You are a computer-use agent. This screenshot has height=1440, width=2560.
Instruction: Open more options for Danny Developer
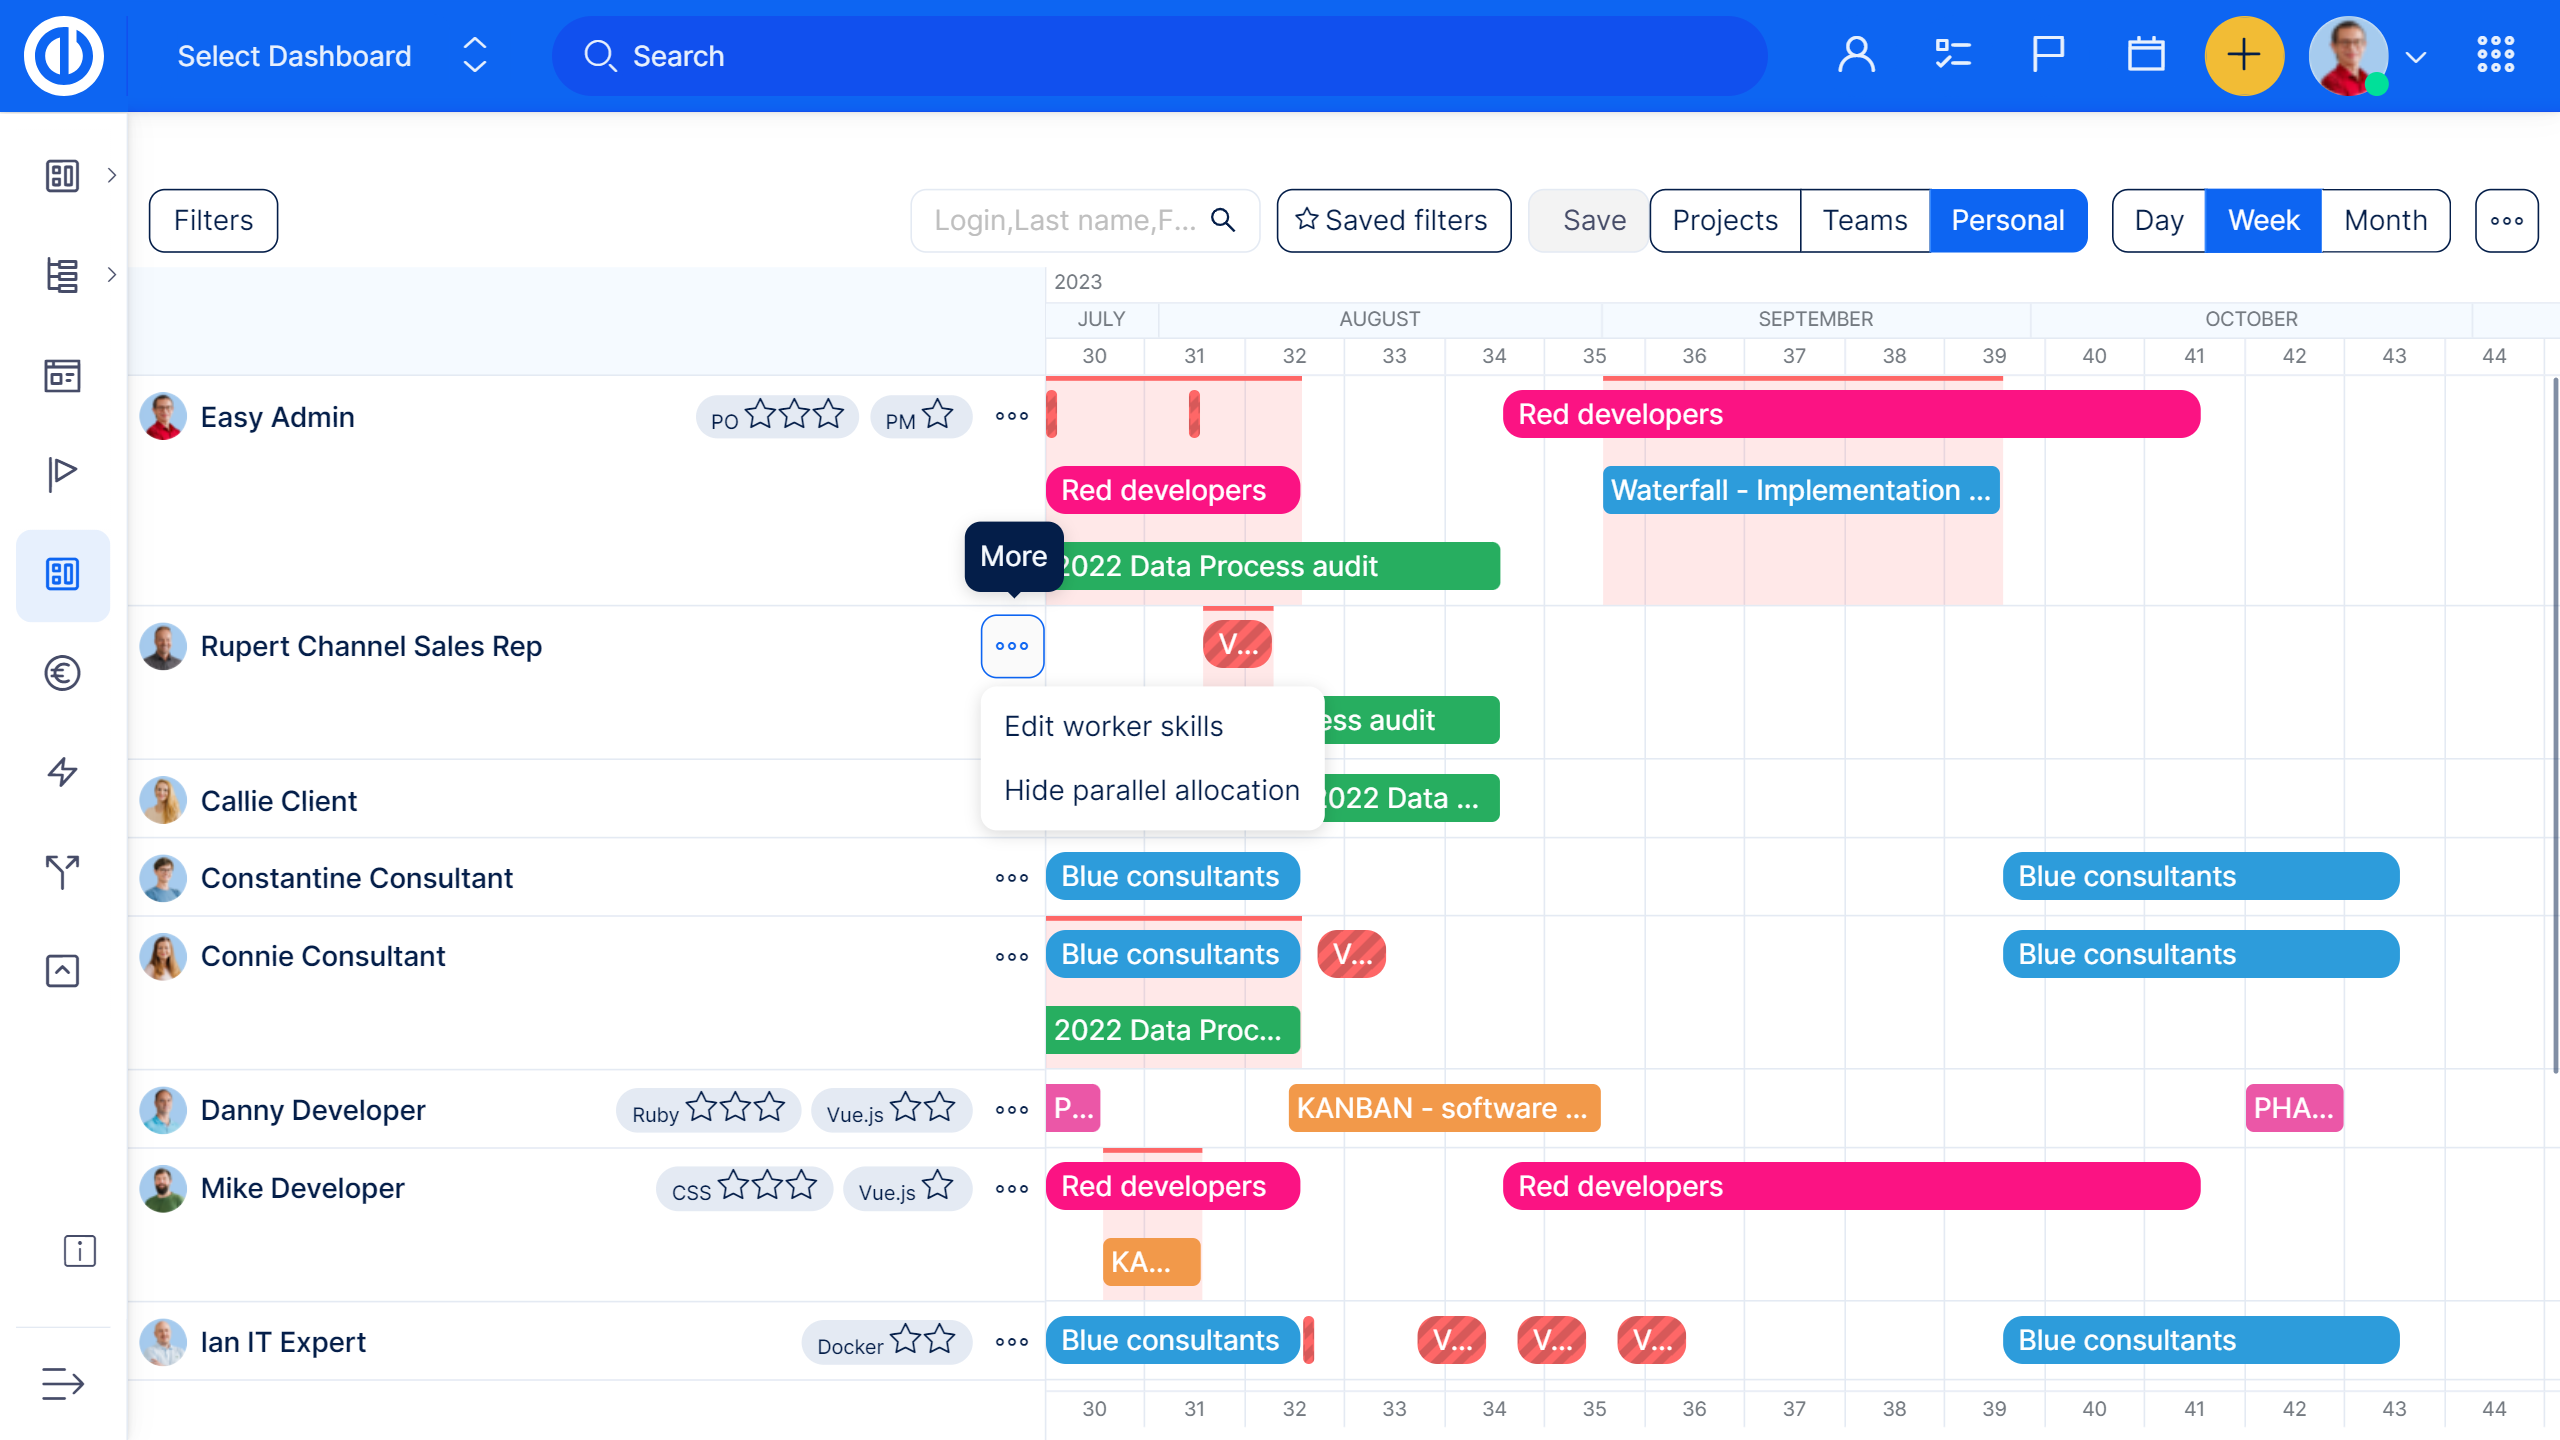(1011, 1110)
